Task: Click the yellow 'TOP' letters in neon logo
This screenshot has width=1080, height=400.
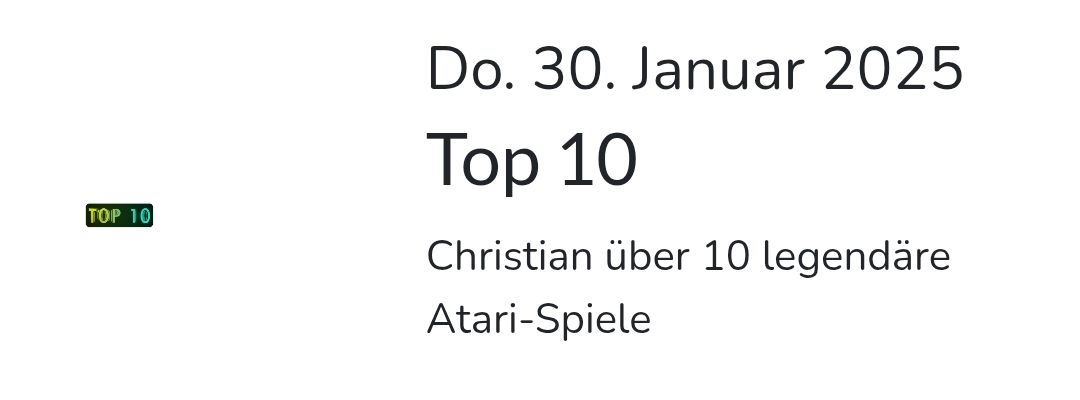Action: click(103, 215)
